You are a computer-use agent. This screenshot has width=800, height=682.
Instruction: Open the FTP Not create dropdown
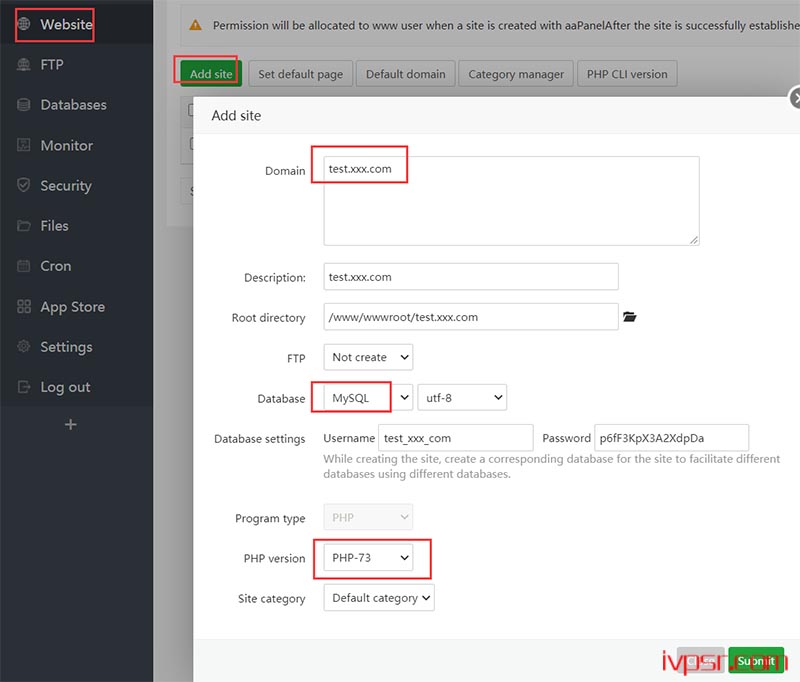pyautogui.click(x=368, y=357)
